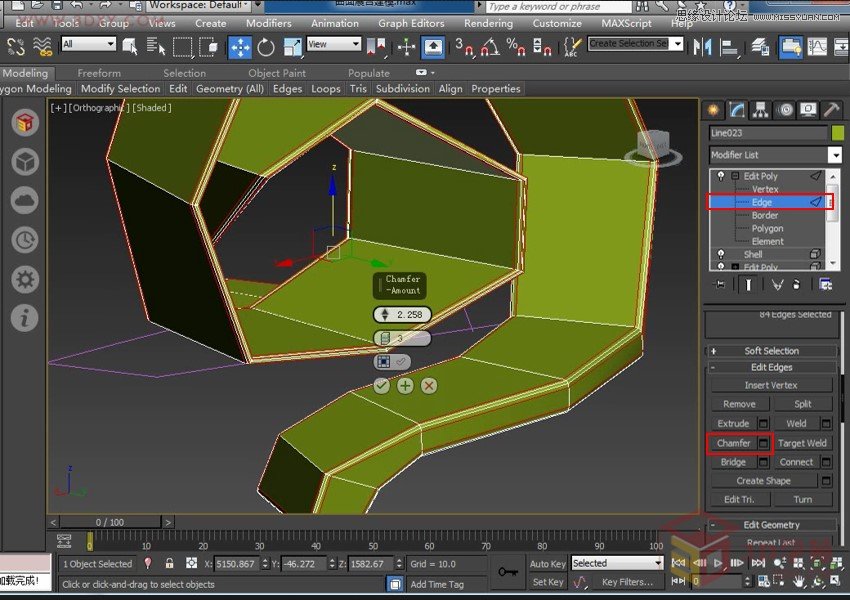Open the Graph Editors menu

(411, 23)
